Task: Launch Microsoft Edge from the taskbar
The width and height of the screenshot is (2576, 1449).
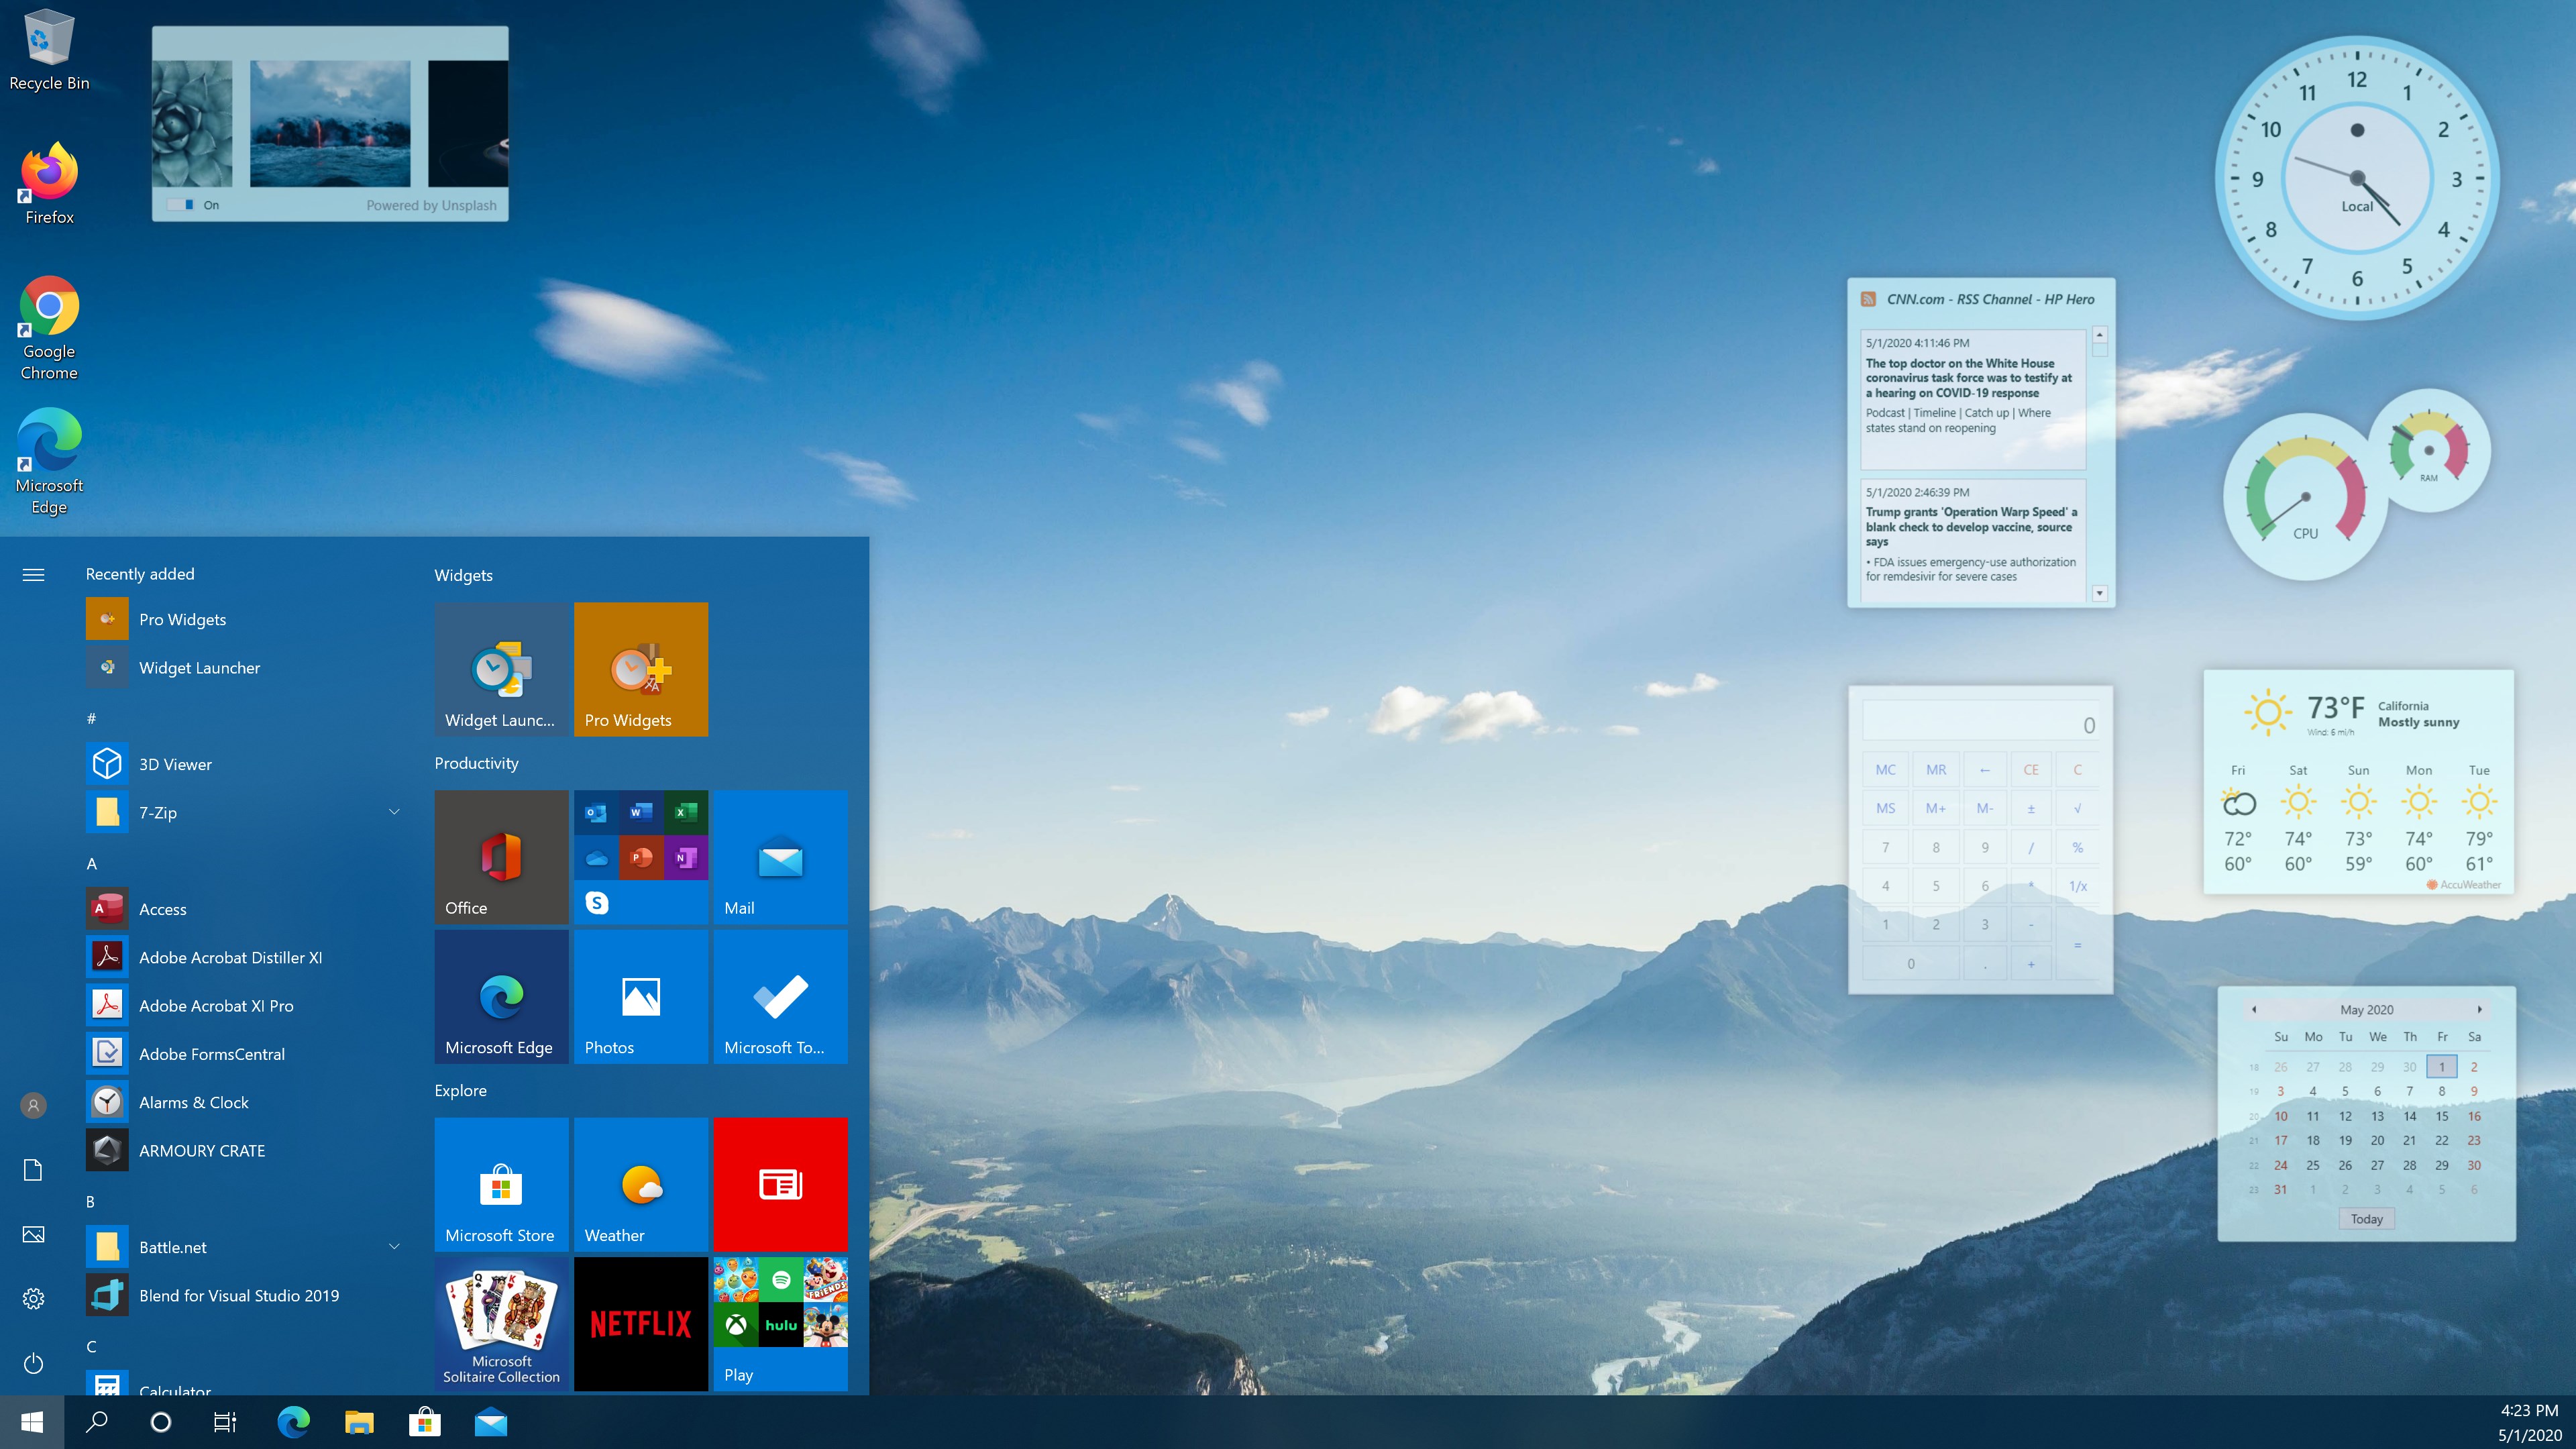Action: [293, 1422]
